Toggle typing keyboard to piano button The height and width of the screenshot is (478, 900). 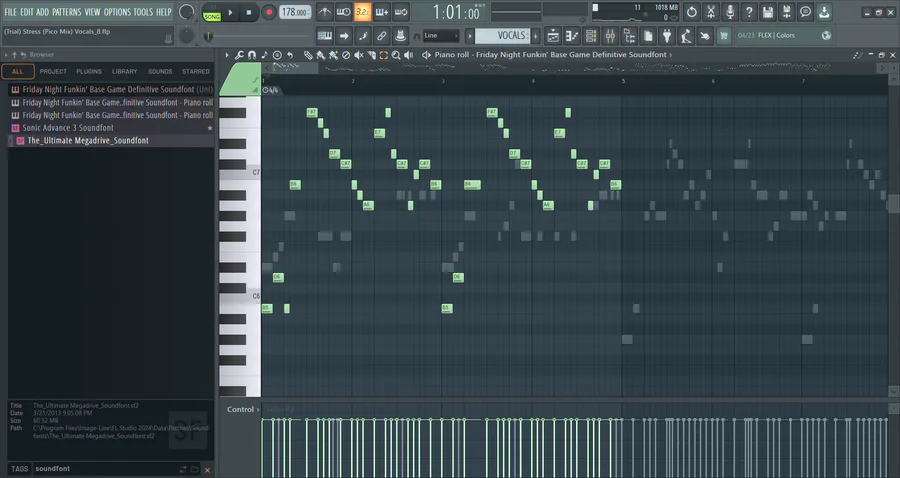click(x=324, y=36)
